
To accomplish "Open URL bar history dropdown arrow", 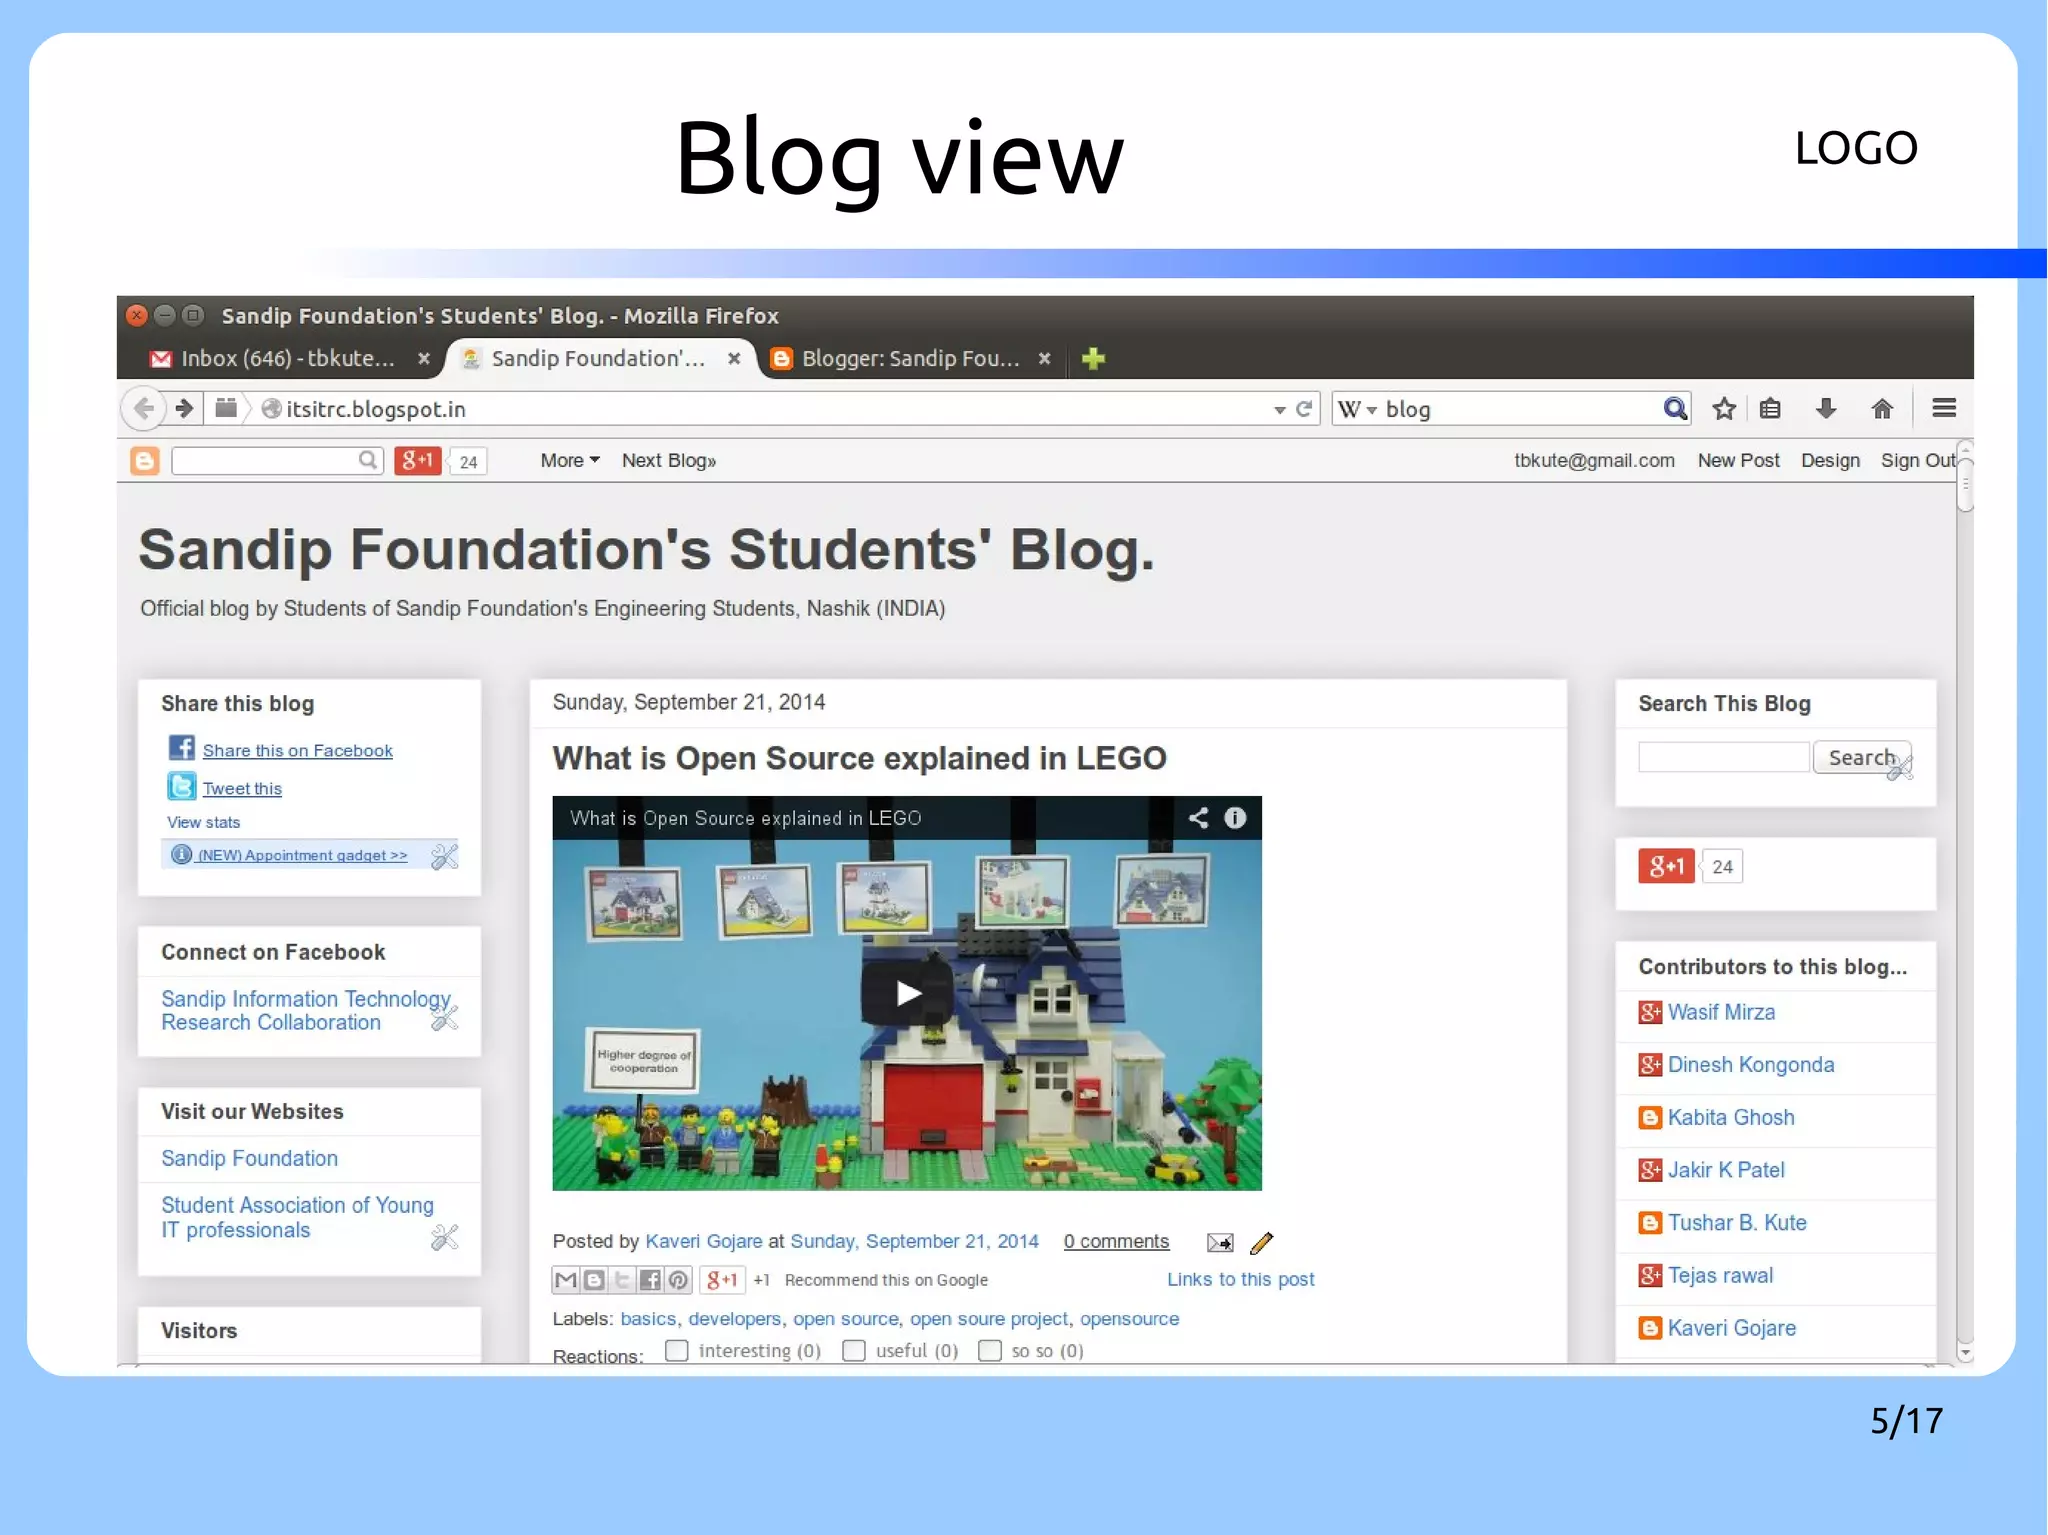I will (x=1279, y=410).
